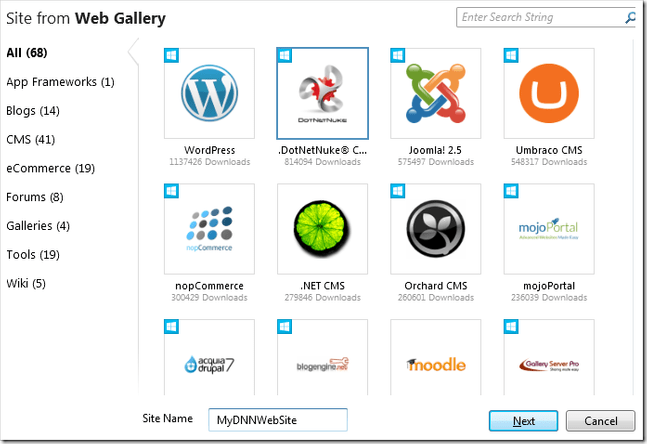Click 260601 Downloads text

pos(436,298)
